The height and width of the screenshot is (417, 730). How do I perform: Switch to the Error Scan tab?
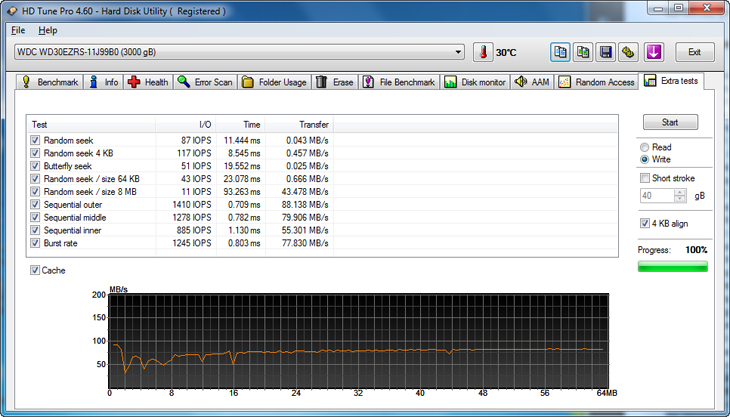coord(204,82)
